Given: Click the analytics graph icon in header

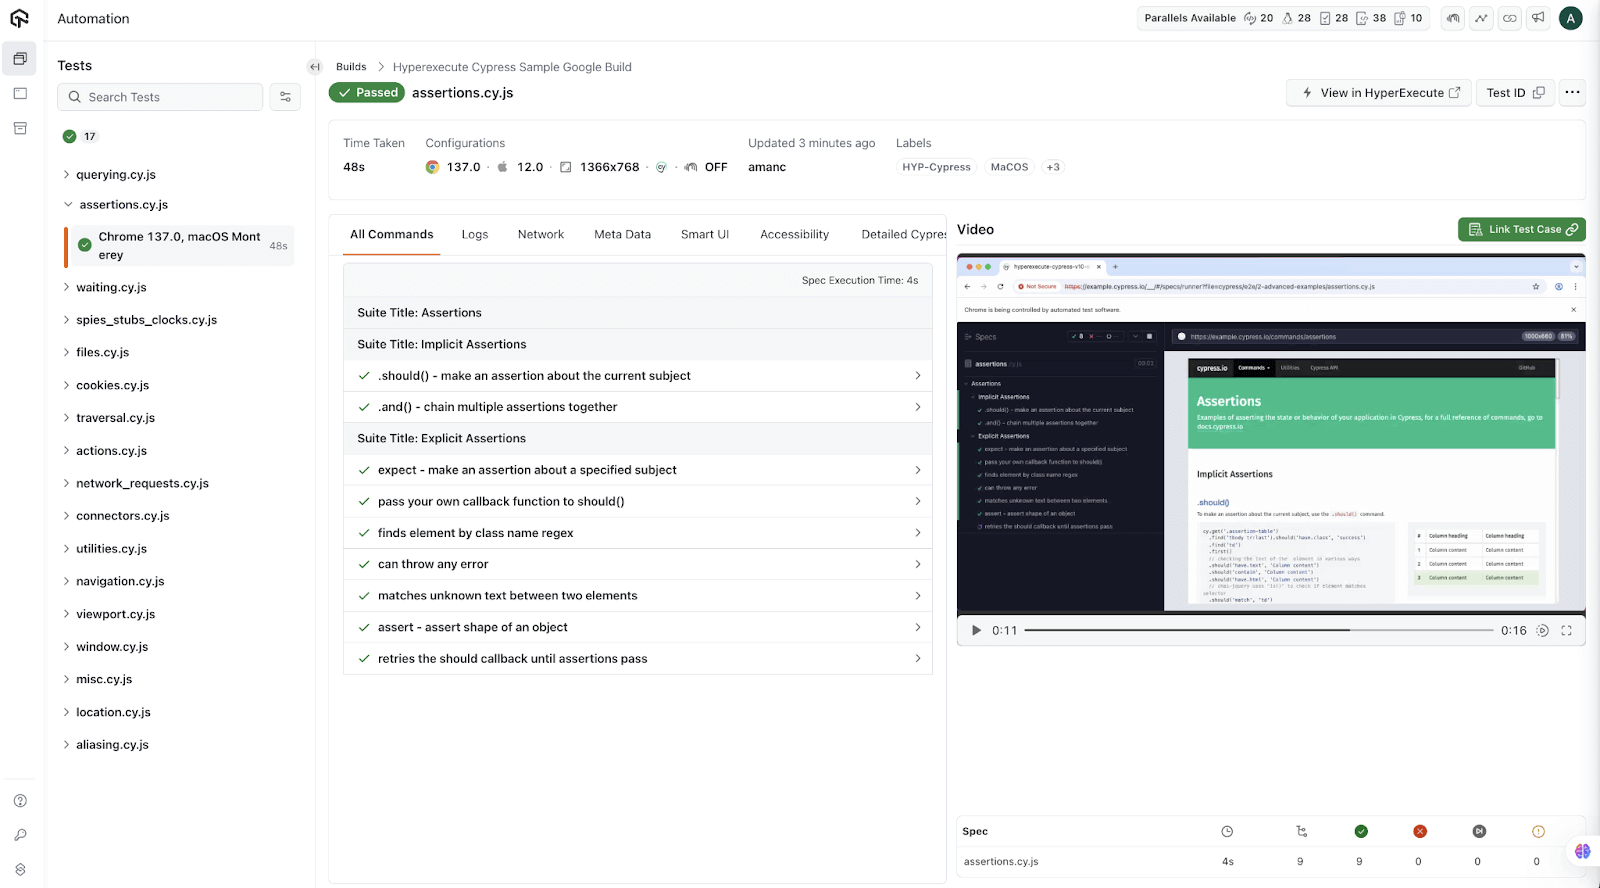Looking at the screenshot, I should (1481, 18).
